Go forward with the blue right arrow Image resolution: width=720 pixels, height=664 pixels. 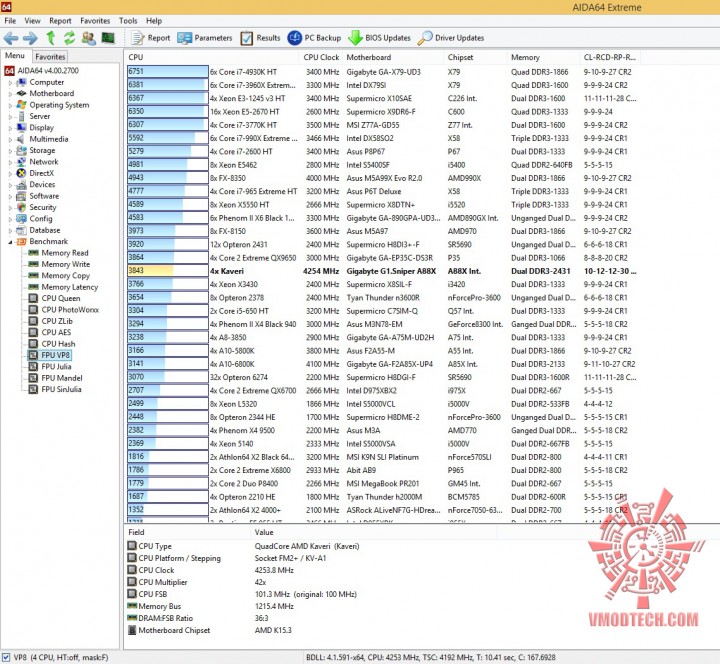[x=30, y=38]
